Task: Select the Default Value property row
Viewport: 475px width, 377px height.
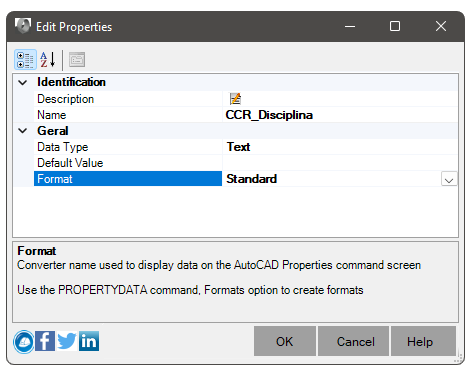Action: pos(246,163)
